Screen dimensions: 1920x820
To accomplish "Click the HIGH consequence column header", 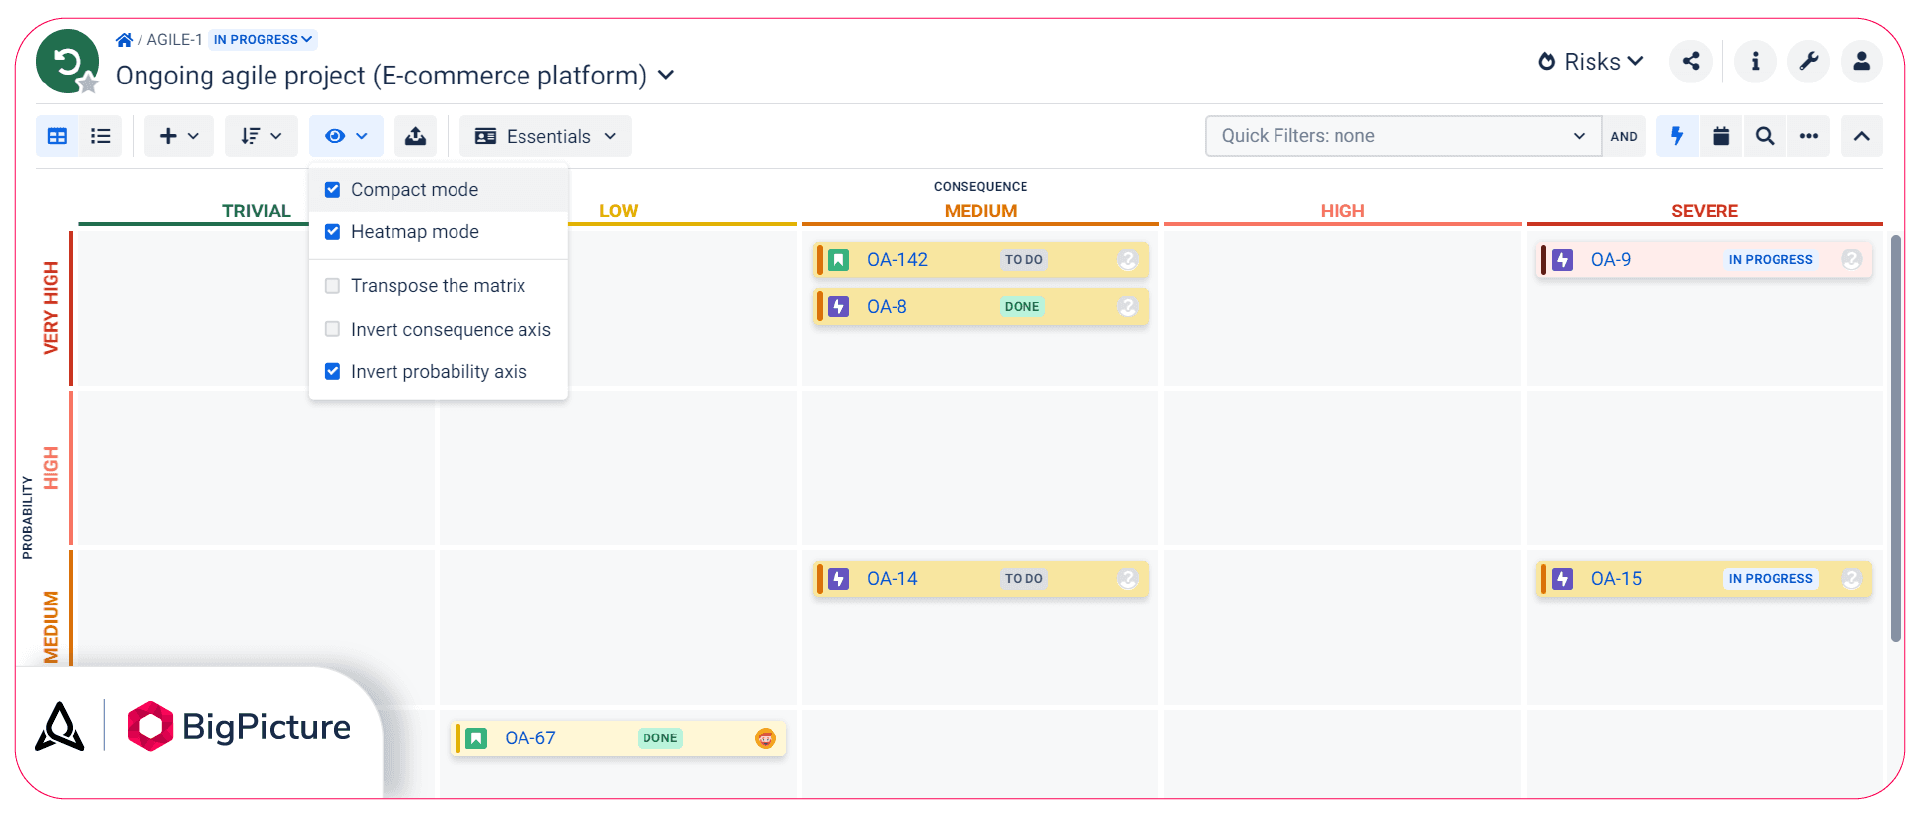I will (1342, 211).
